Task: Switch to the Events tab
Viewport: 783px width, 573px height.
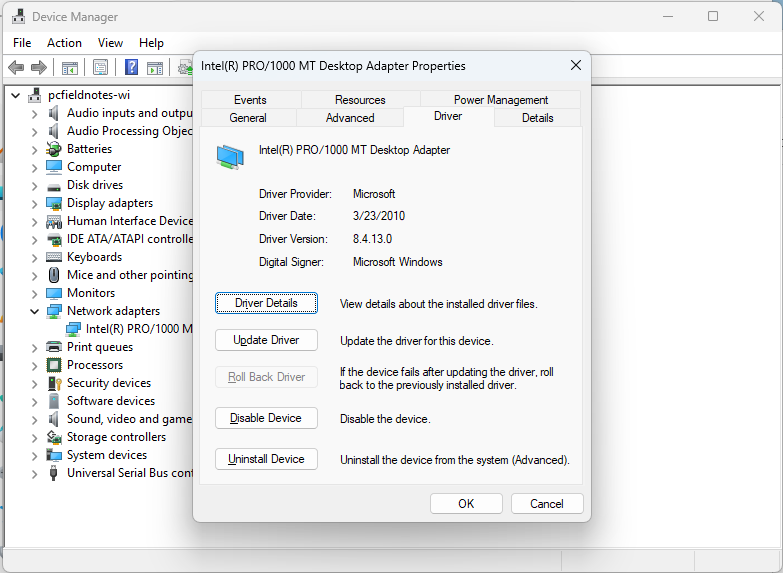Action: click(250, 99)
